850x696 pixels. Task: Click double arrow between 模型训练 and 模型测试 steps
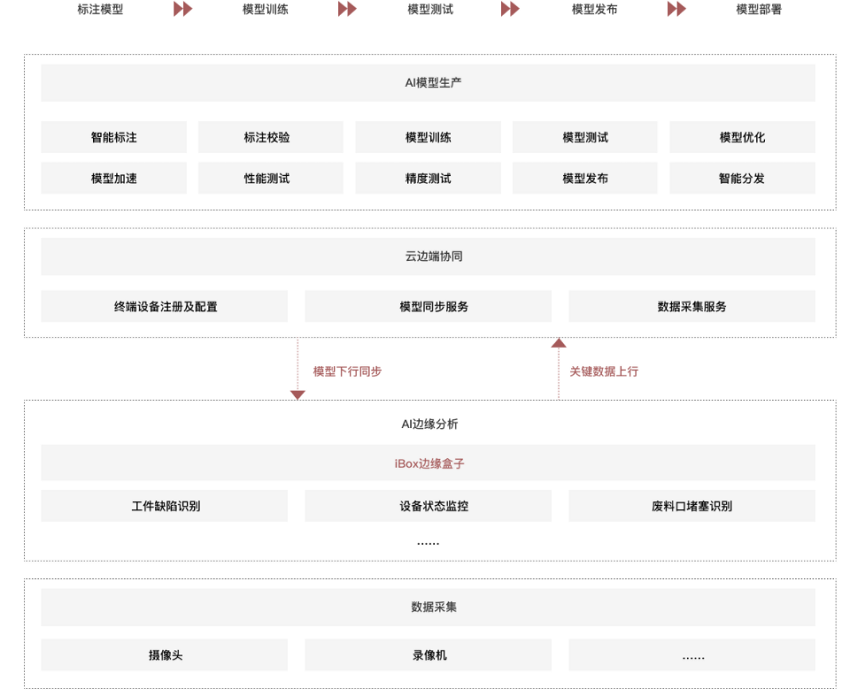point(347,9)
